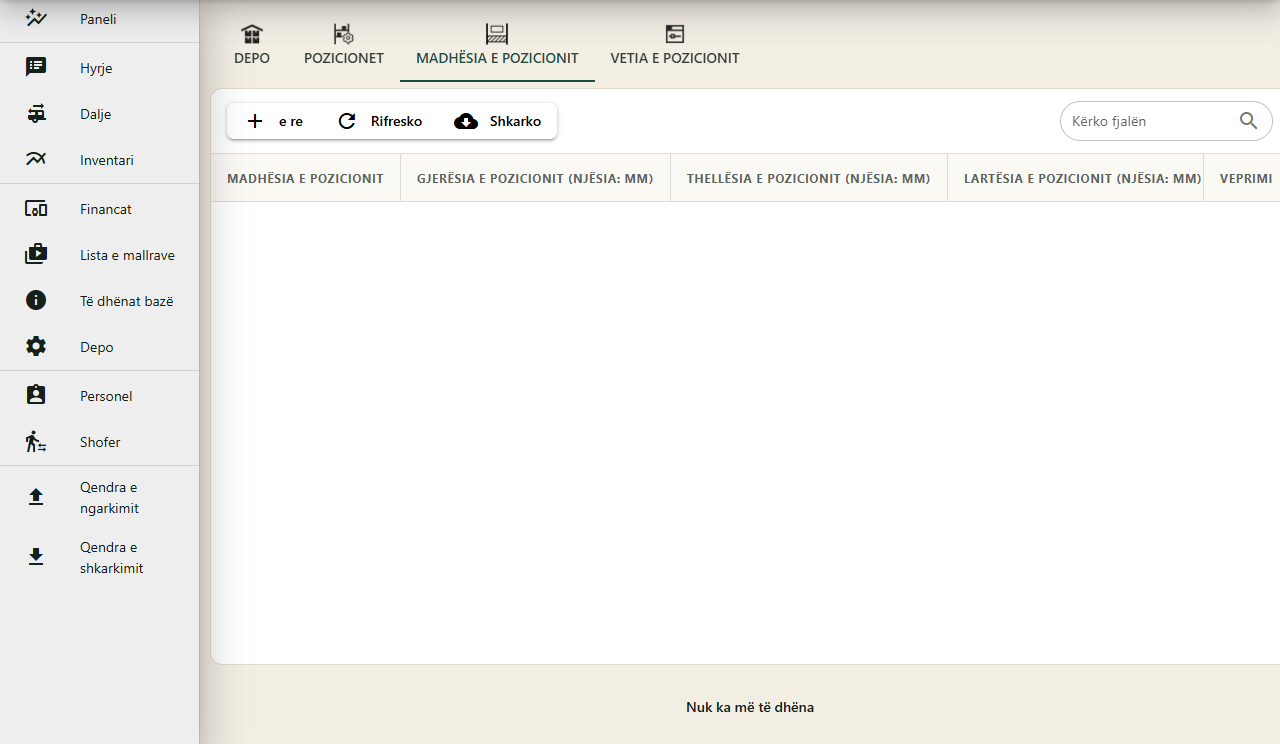Switch to the POZICIONET tab
The height and width of the screenshot is (744, 1280).
pyautogui.click(x=344, y=47)
